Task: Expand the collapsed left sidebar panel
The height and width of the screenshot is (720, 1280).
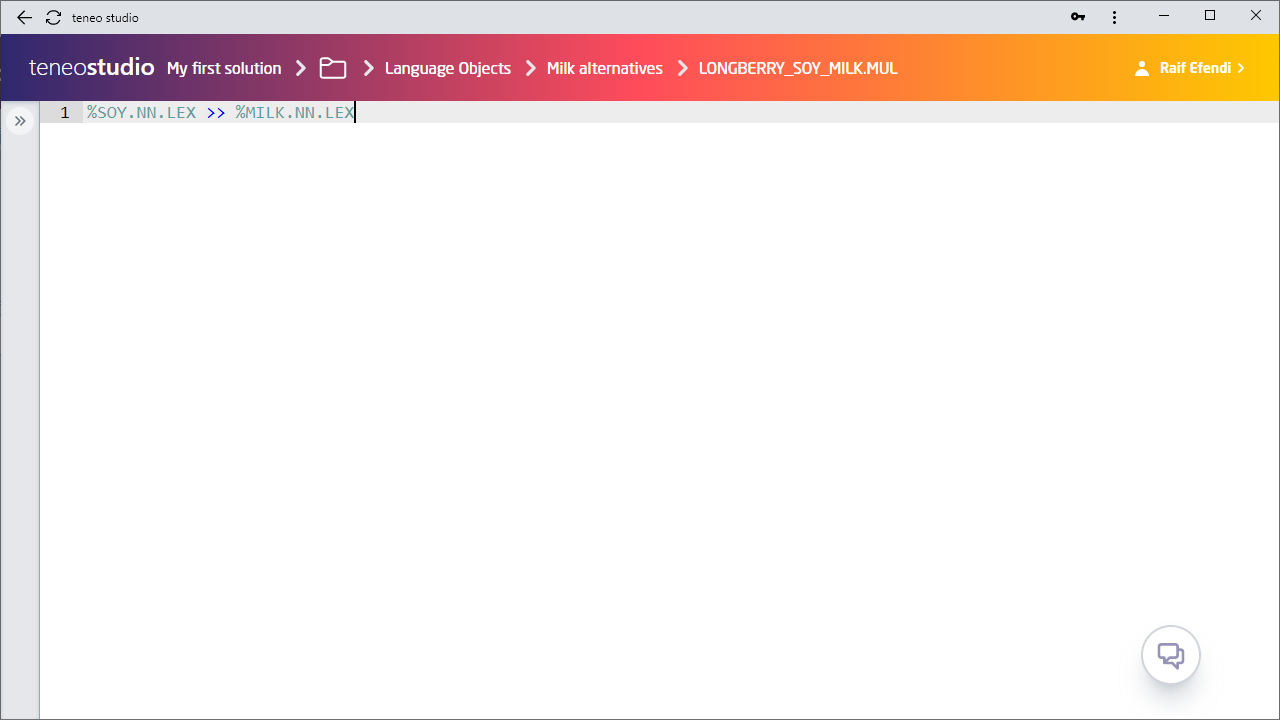Action: (x=19, y=121)
